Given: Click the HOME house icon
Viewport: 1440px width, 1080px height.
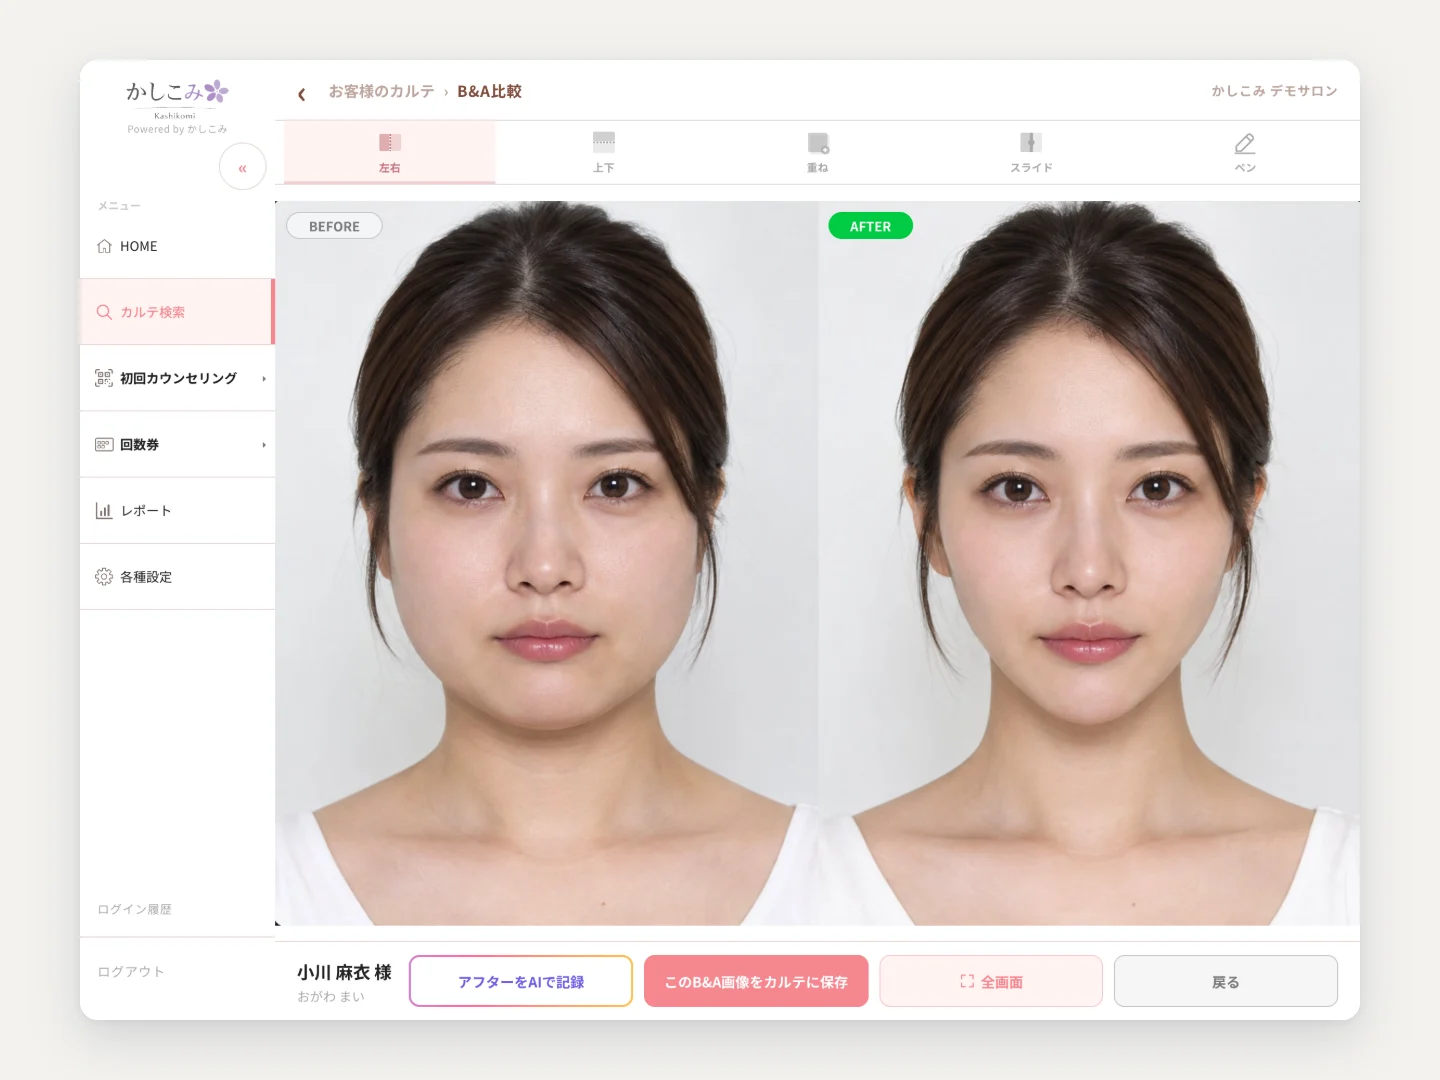Looking at the screenshot, I should [104, 246].
